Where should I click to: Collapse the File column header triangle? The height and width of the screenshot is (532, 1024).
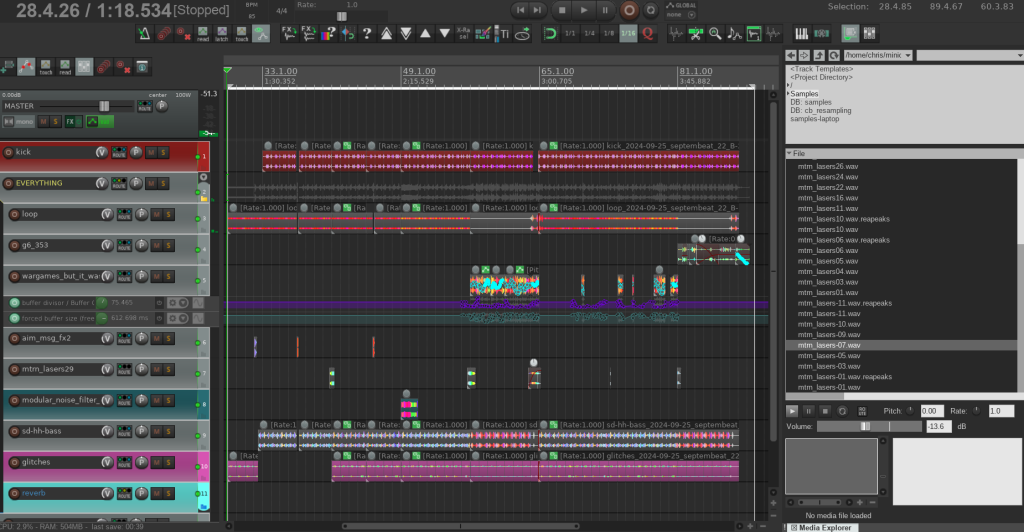click(x=789, y=153)
